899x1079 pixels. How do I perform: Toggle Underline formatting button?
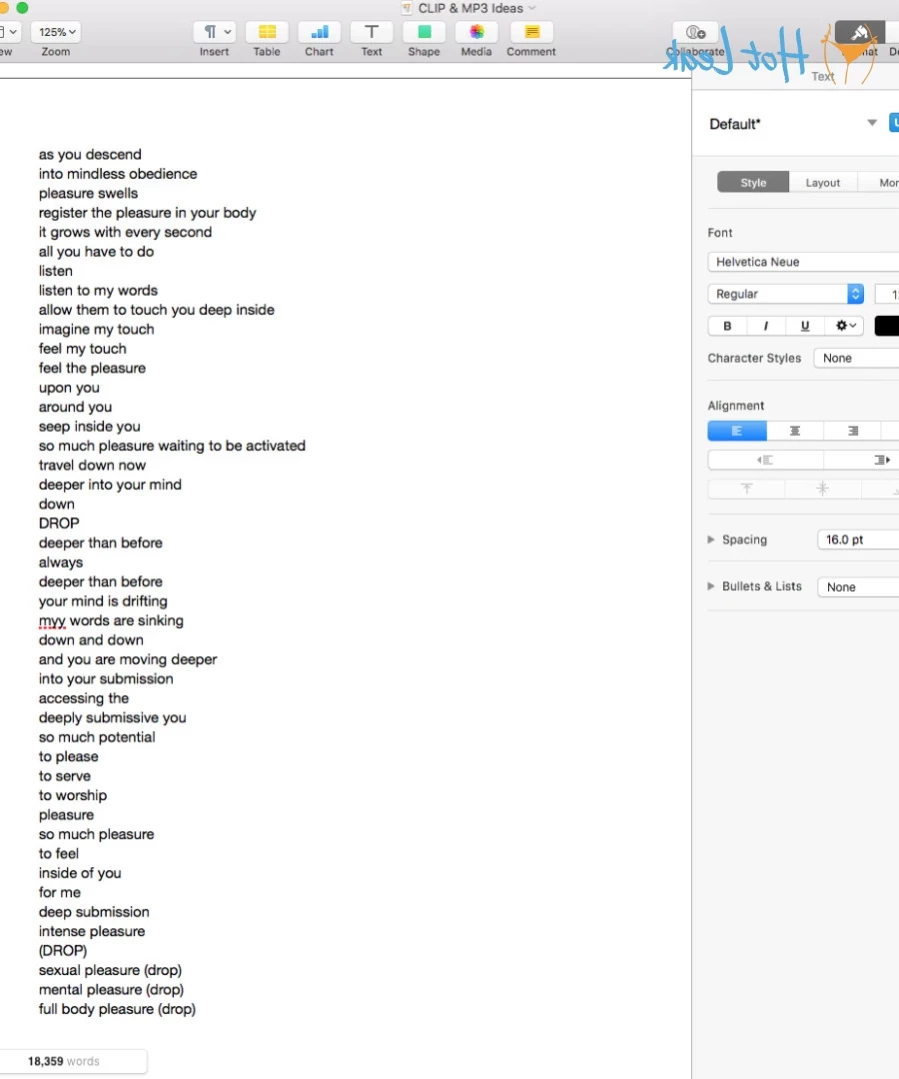click(805, 326)
